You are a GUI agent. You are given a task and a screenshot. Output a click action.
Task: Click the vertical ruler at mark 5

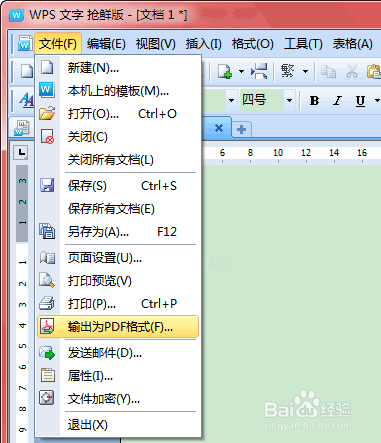coord(22,346)
